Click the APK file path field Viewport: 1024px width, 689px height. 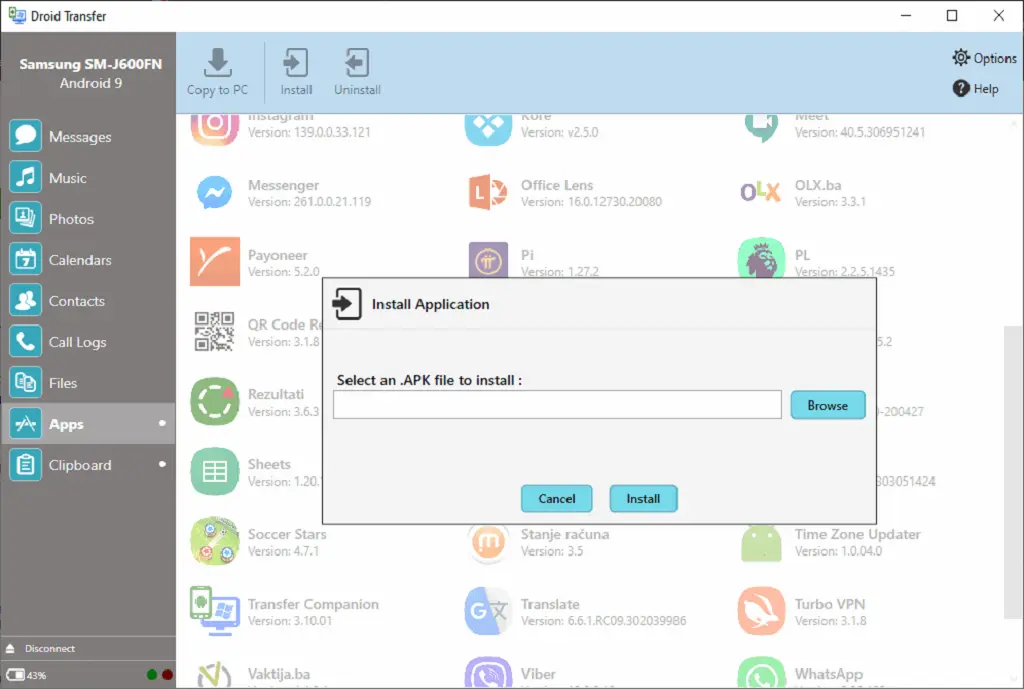pyautogui.click(x=557, y=405)
